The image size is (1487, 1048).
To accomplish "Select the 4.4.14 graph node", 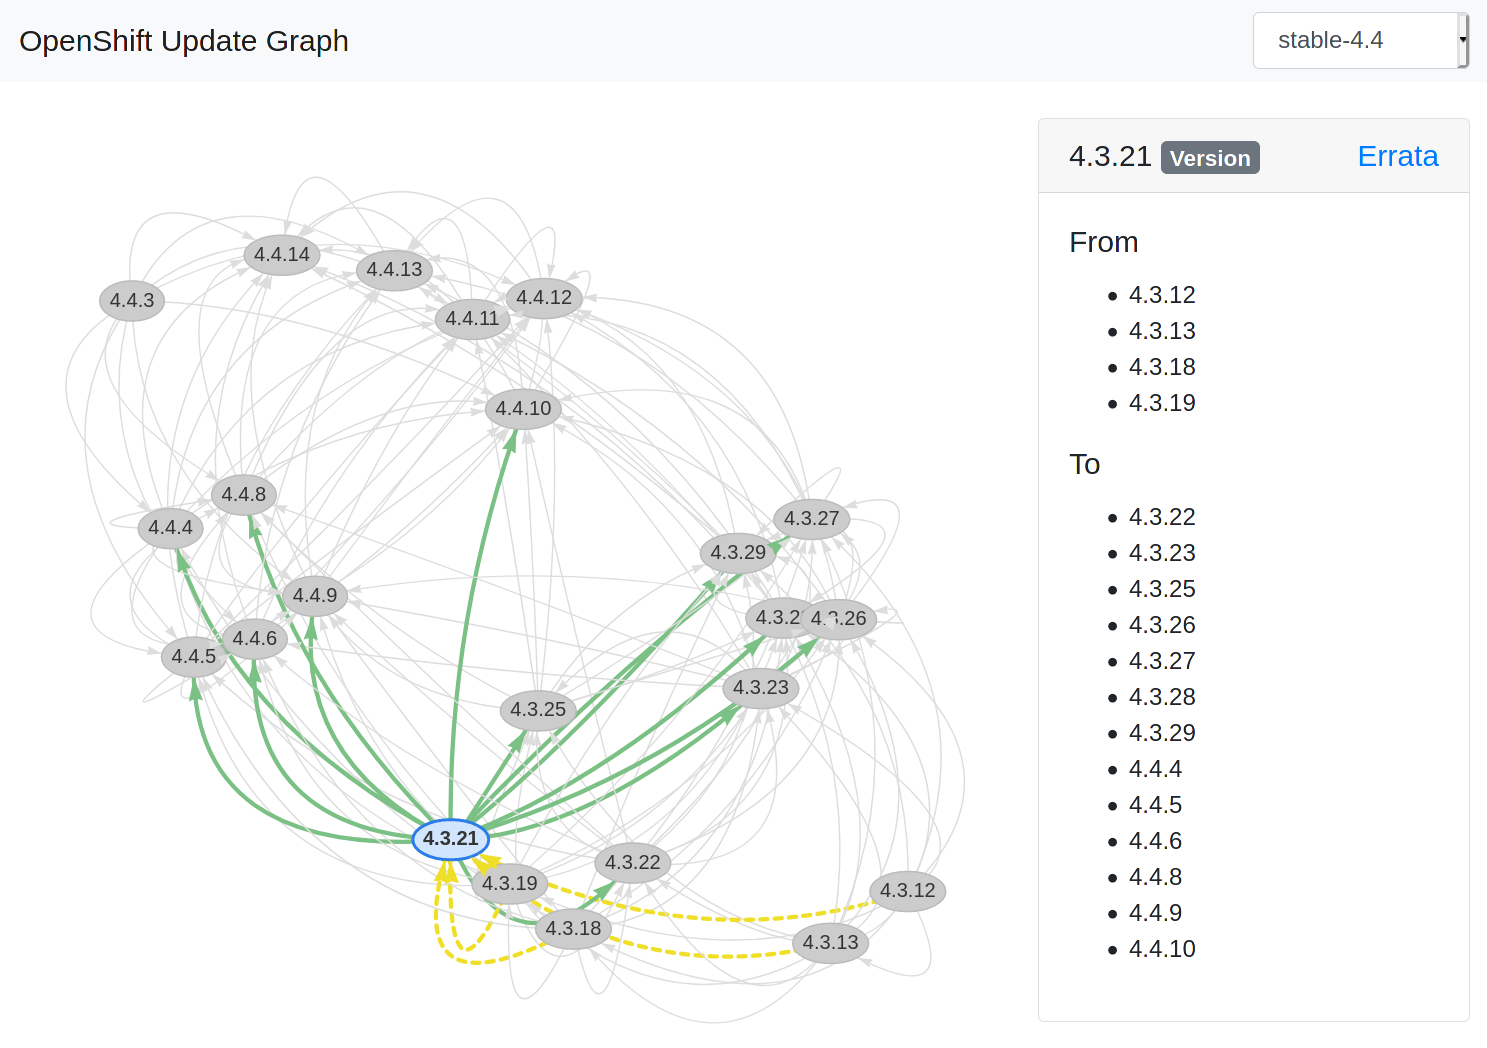I will pos(282,255).
